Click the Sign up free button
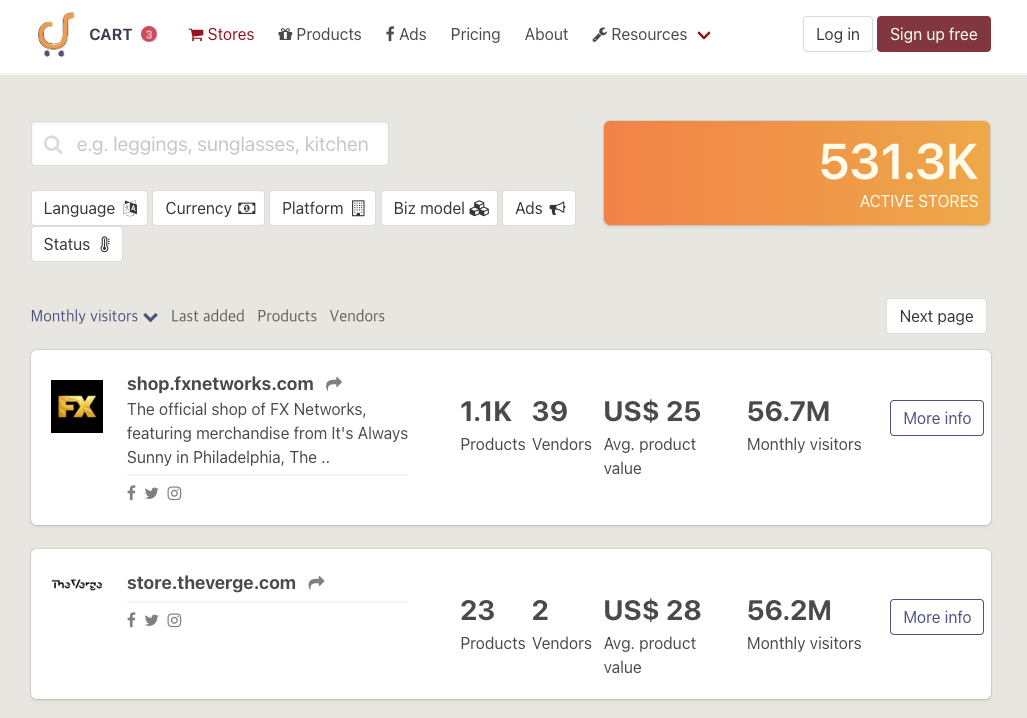This screenshot has width=1027, height=718. click(x=933, y=34)
